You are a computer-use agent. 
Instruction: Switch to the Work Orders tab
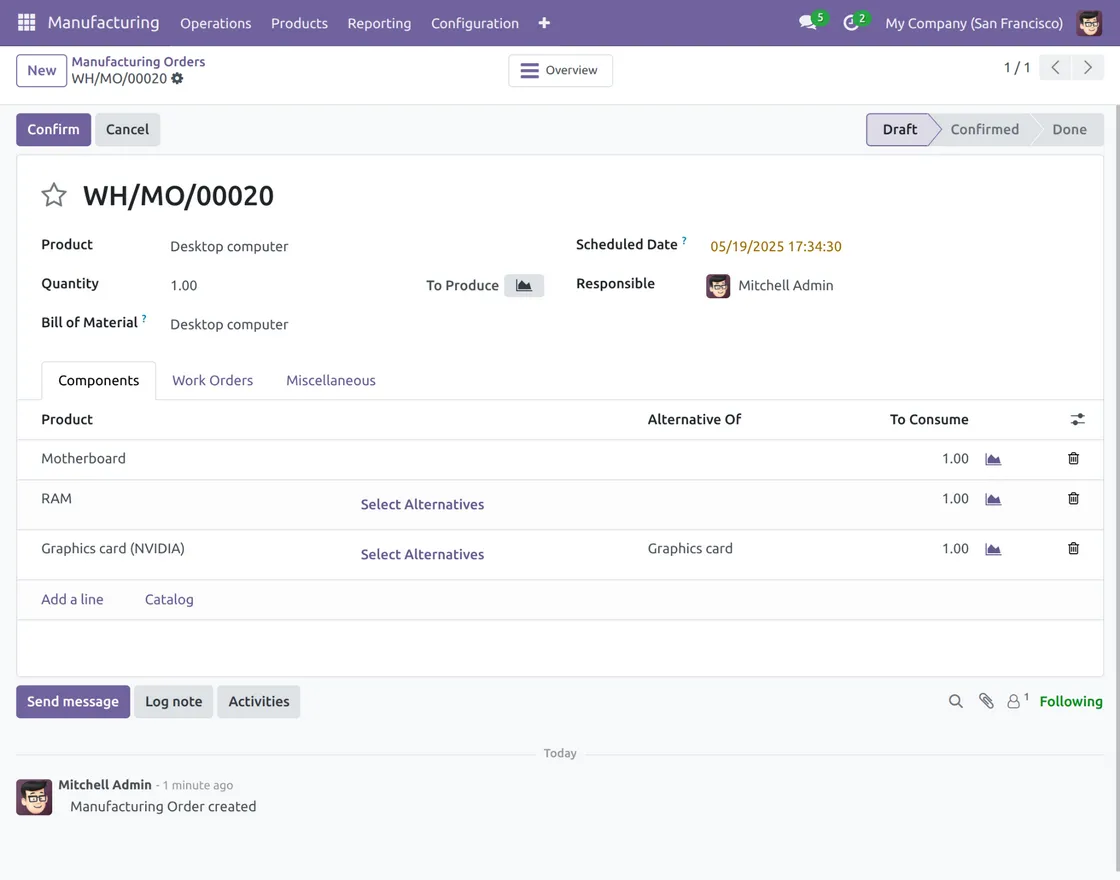coord(212,381)
